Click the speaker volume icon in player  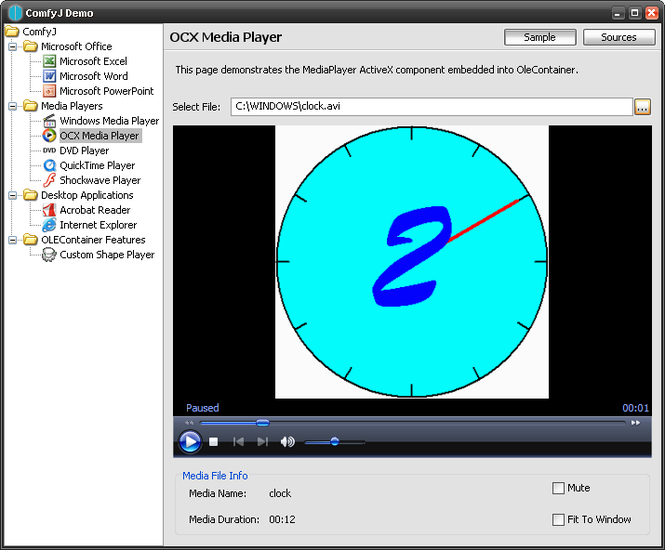[x=288, y=442]
